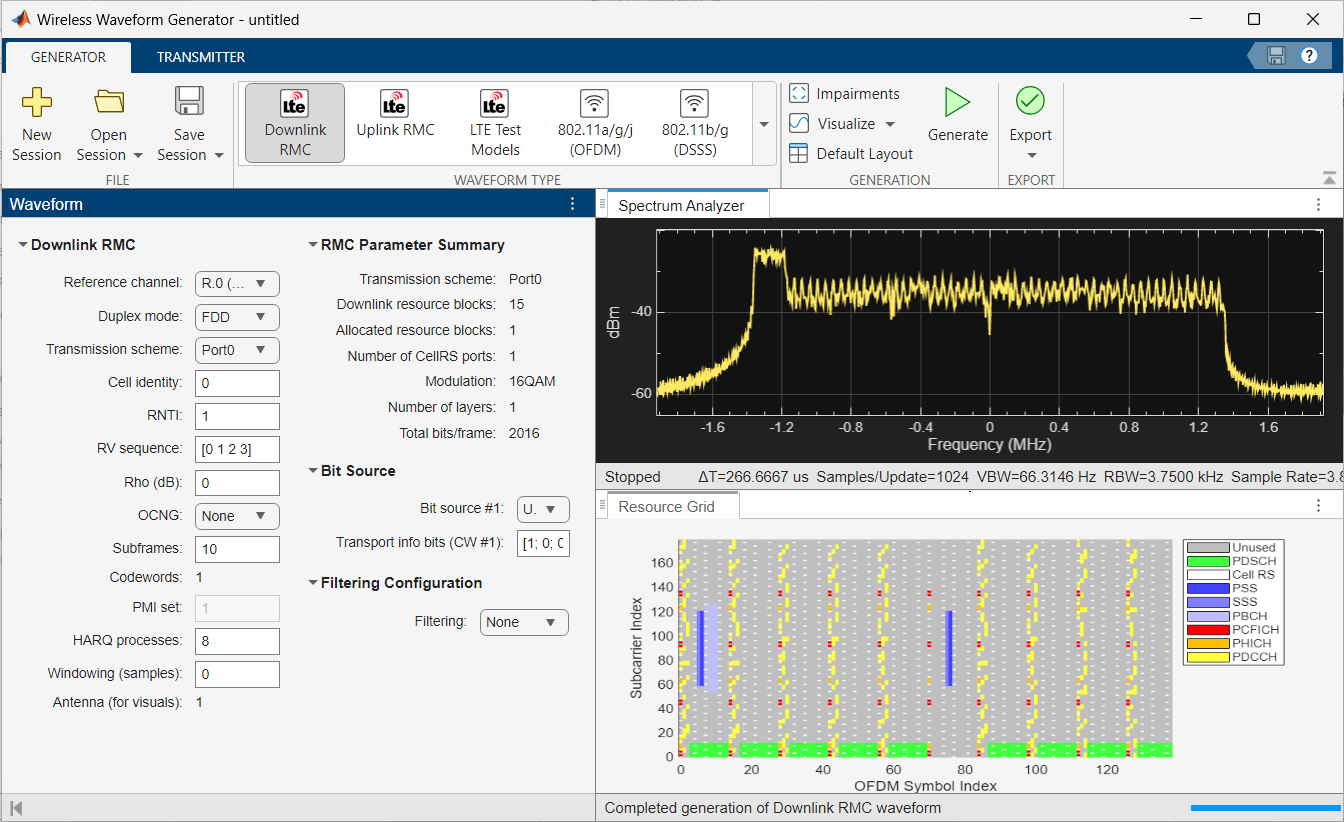Click the Total bits/frame value 2016
Screen dimensions: 1344x822
tap(523, 433)
